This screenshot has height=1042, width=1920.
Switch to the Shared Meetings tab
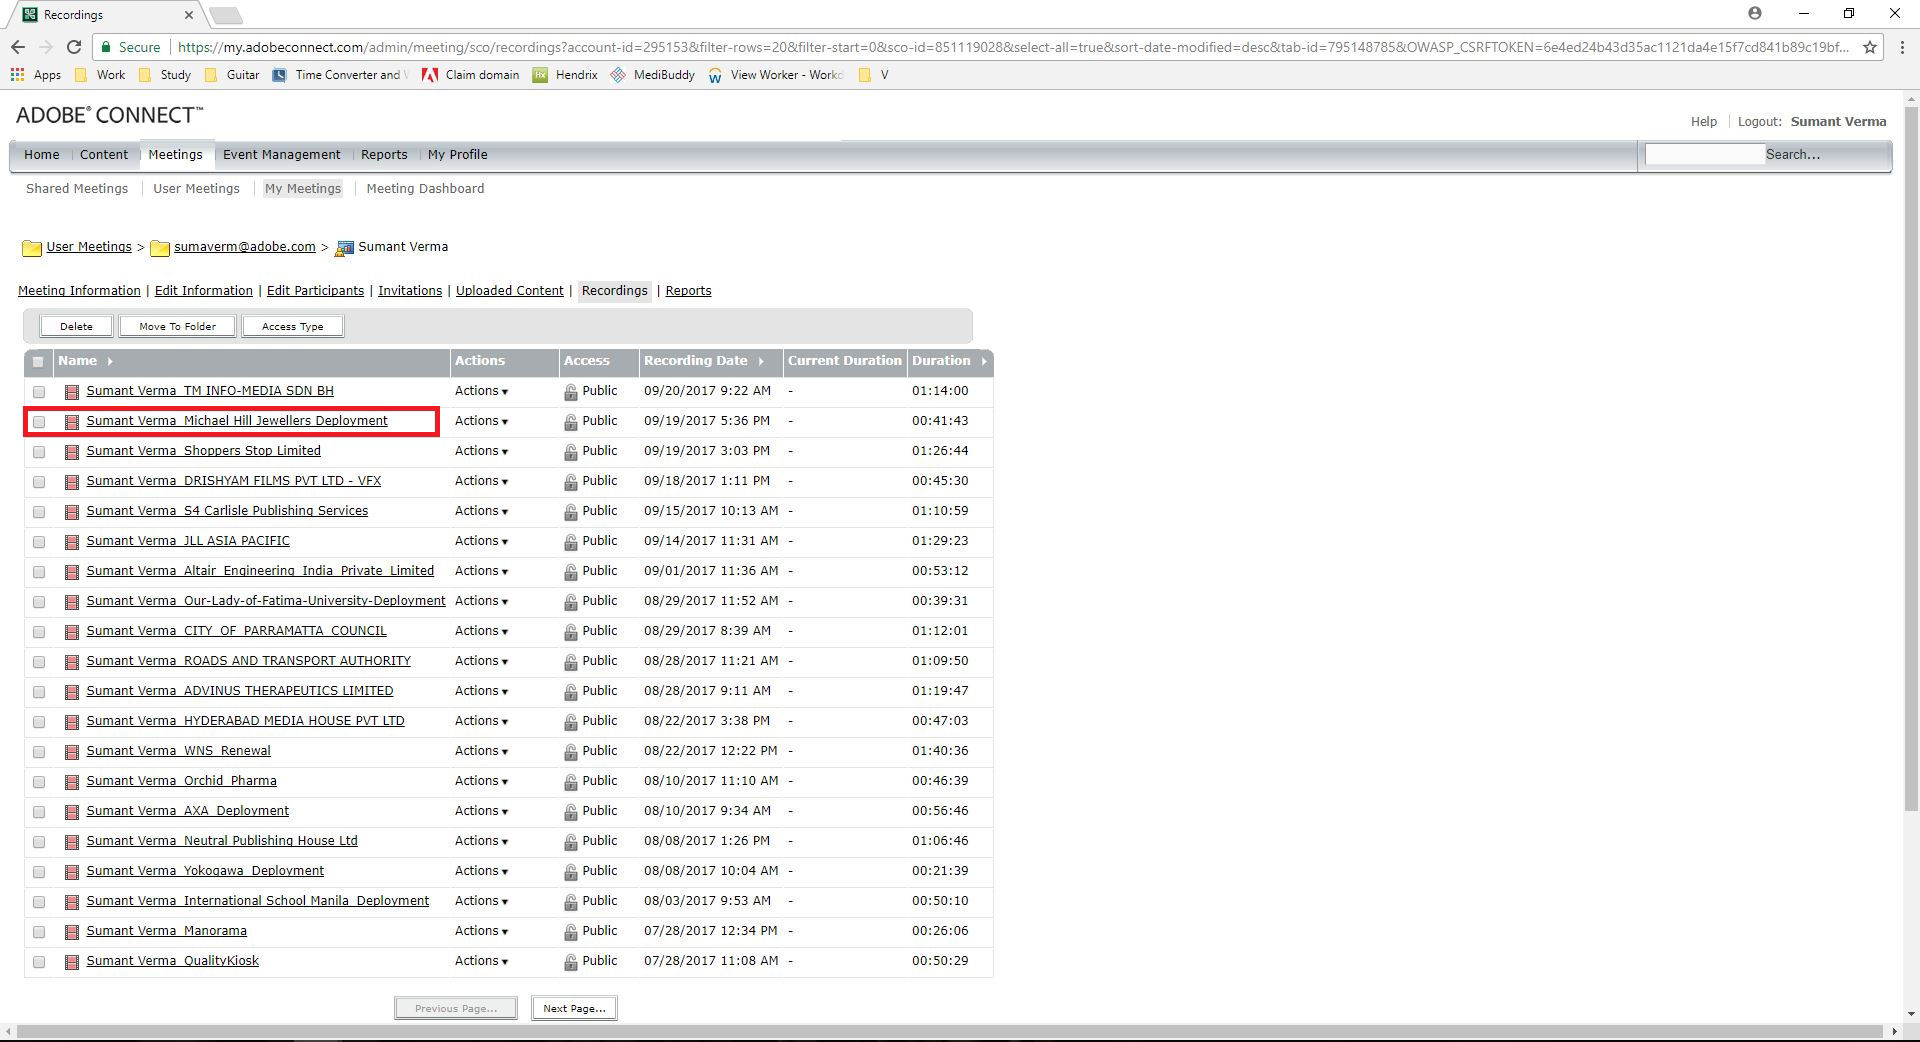tap(77, 189)
